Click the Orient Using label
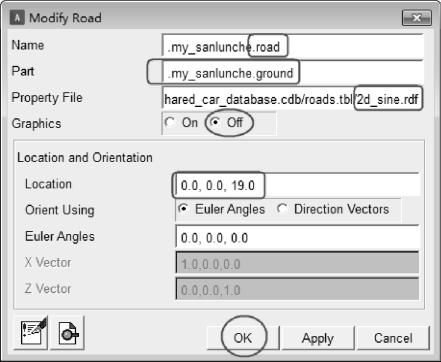 [60, 210]
